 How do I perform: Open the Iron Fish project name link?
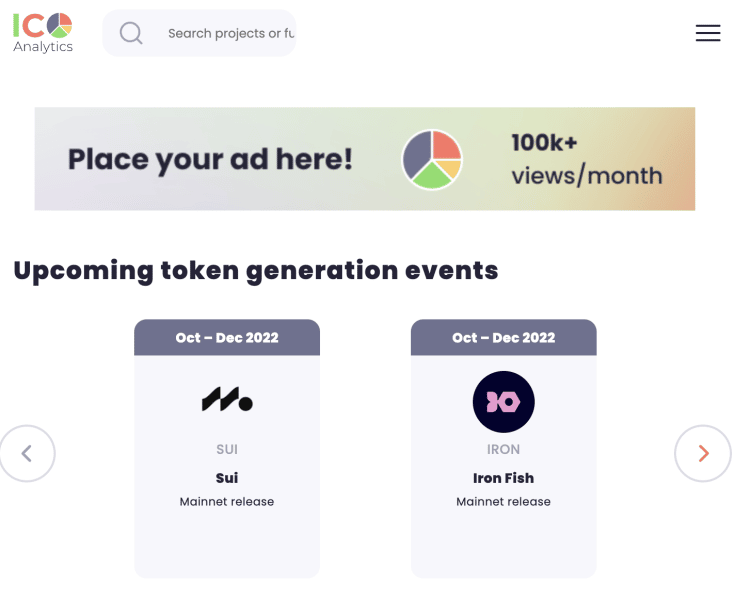pyautogui.click(x=503, y=478)
